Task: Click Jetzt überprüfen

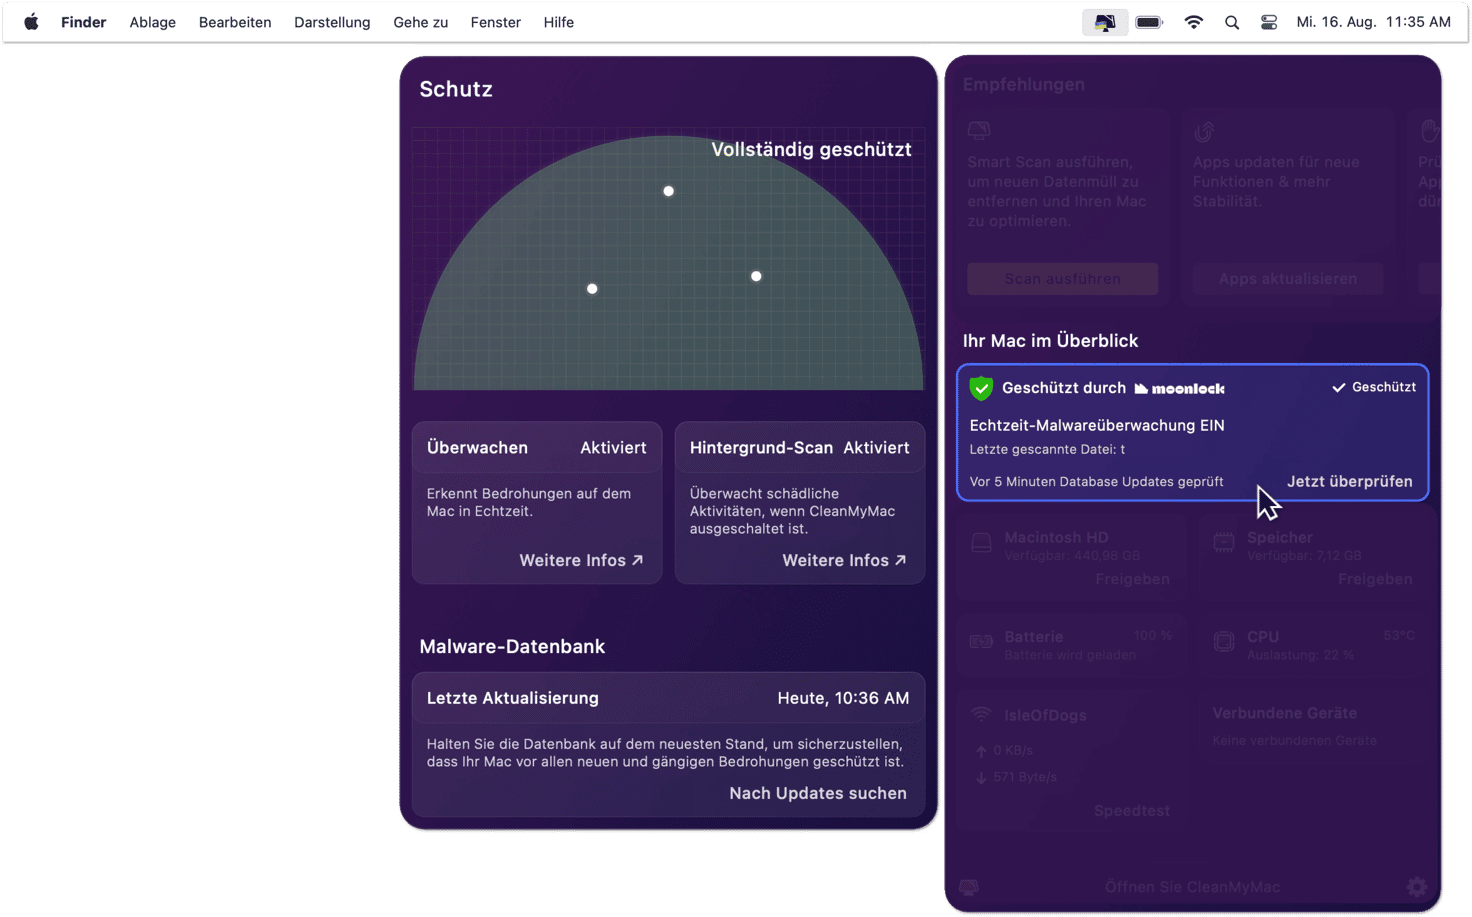Action: (1349, 481)
